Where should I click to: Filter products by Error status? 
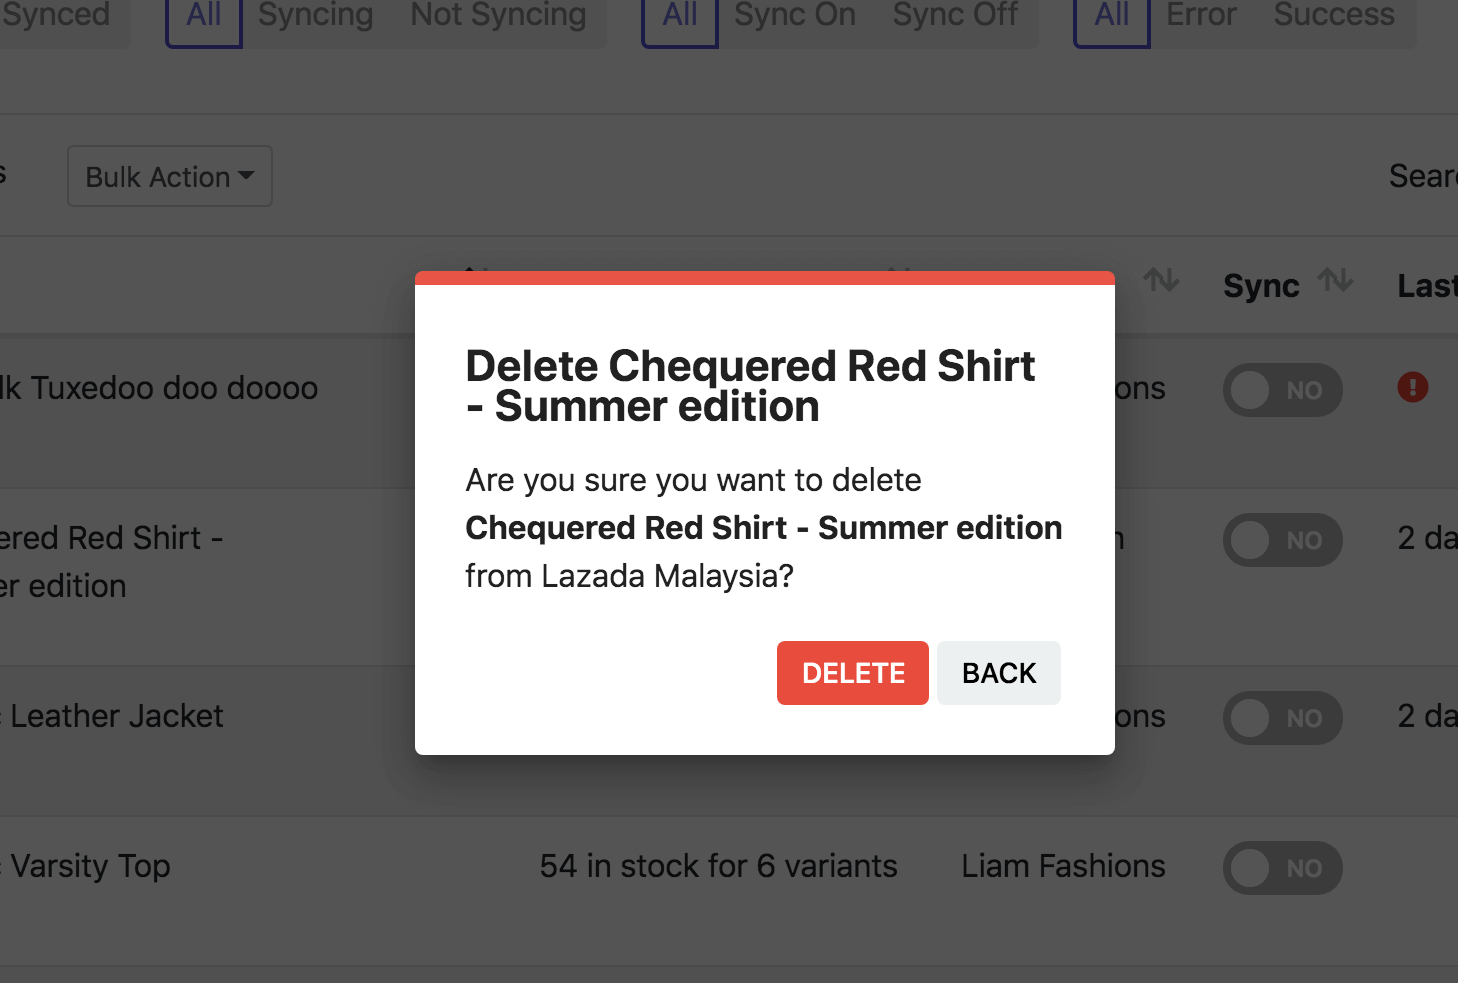click(1201, 16)
